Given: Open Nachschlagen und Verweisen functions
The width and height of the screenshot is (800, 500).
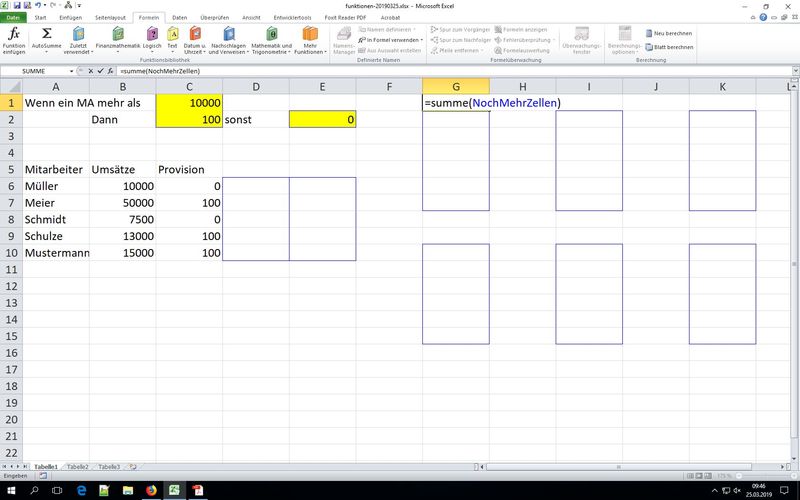Looking at the screenshot, I should point(229,41).
